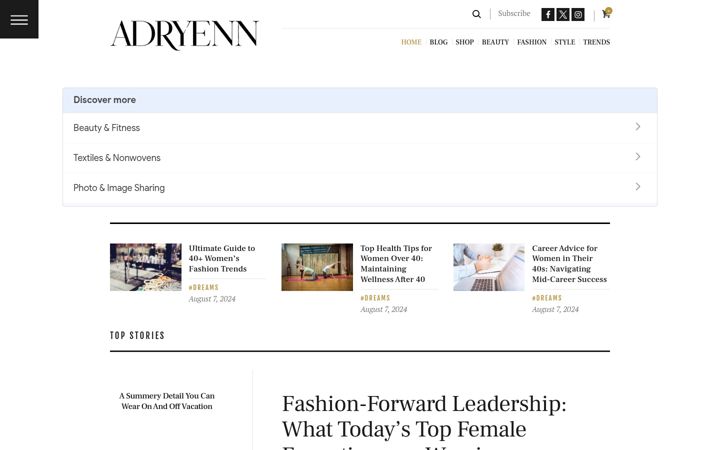
Task: Go to the HOME menu item
Action: 411,42
